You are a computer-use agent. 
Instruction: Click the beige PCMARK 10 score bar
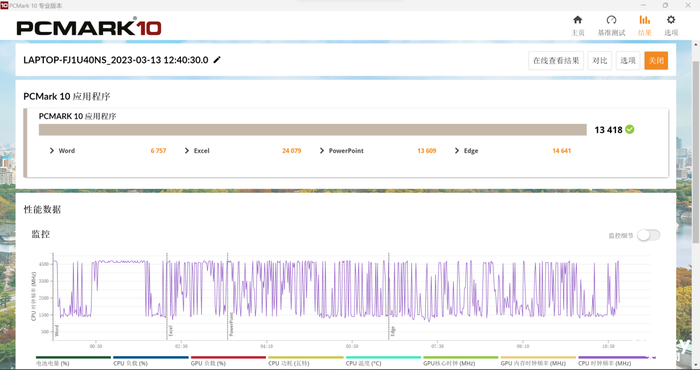[312, 129]
